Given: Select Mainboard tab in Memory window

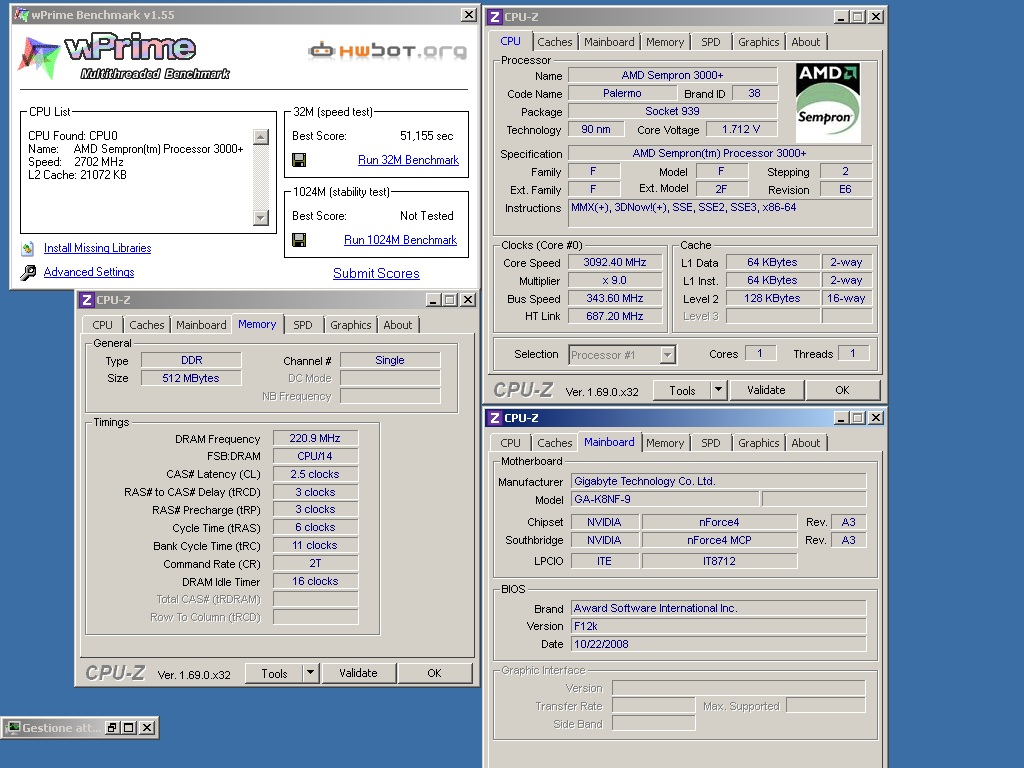Looking at the screenshot, I should pyautogui.click(x=201, y=325).
